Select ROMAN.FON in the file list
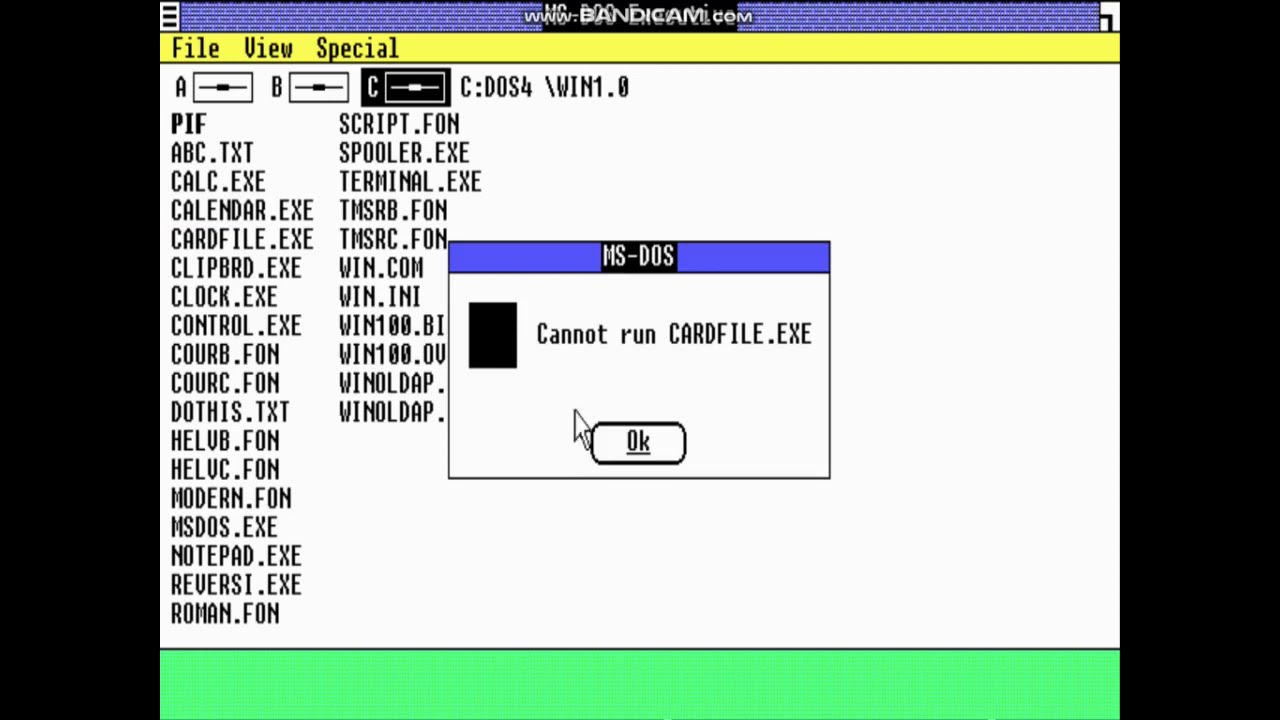This screenshot has width=1280, height=720. tap(225, 615)
